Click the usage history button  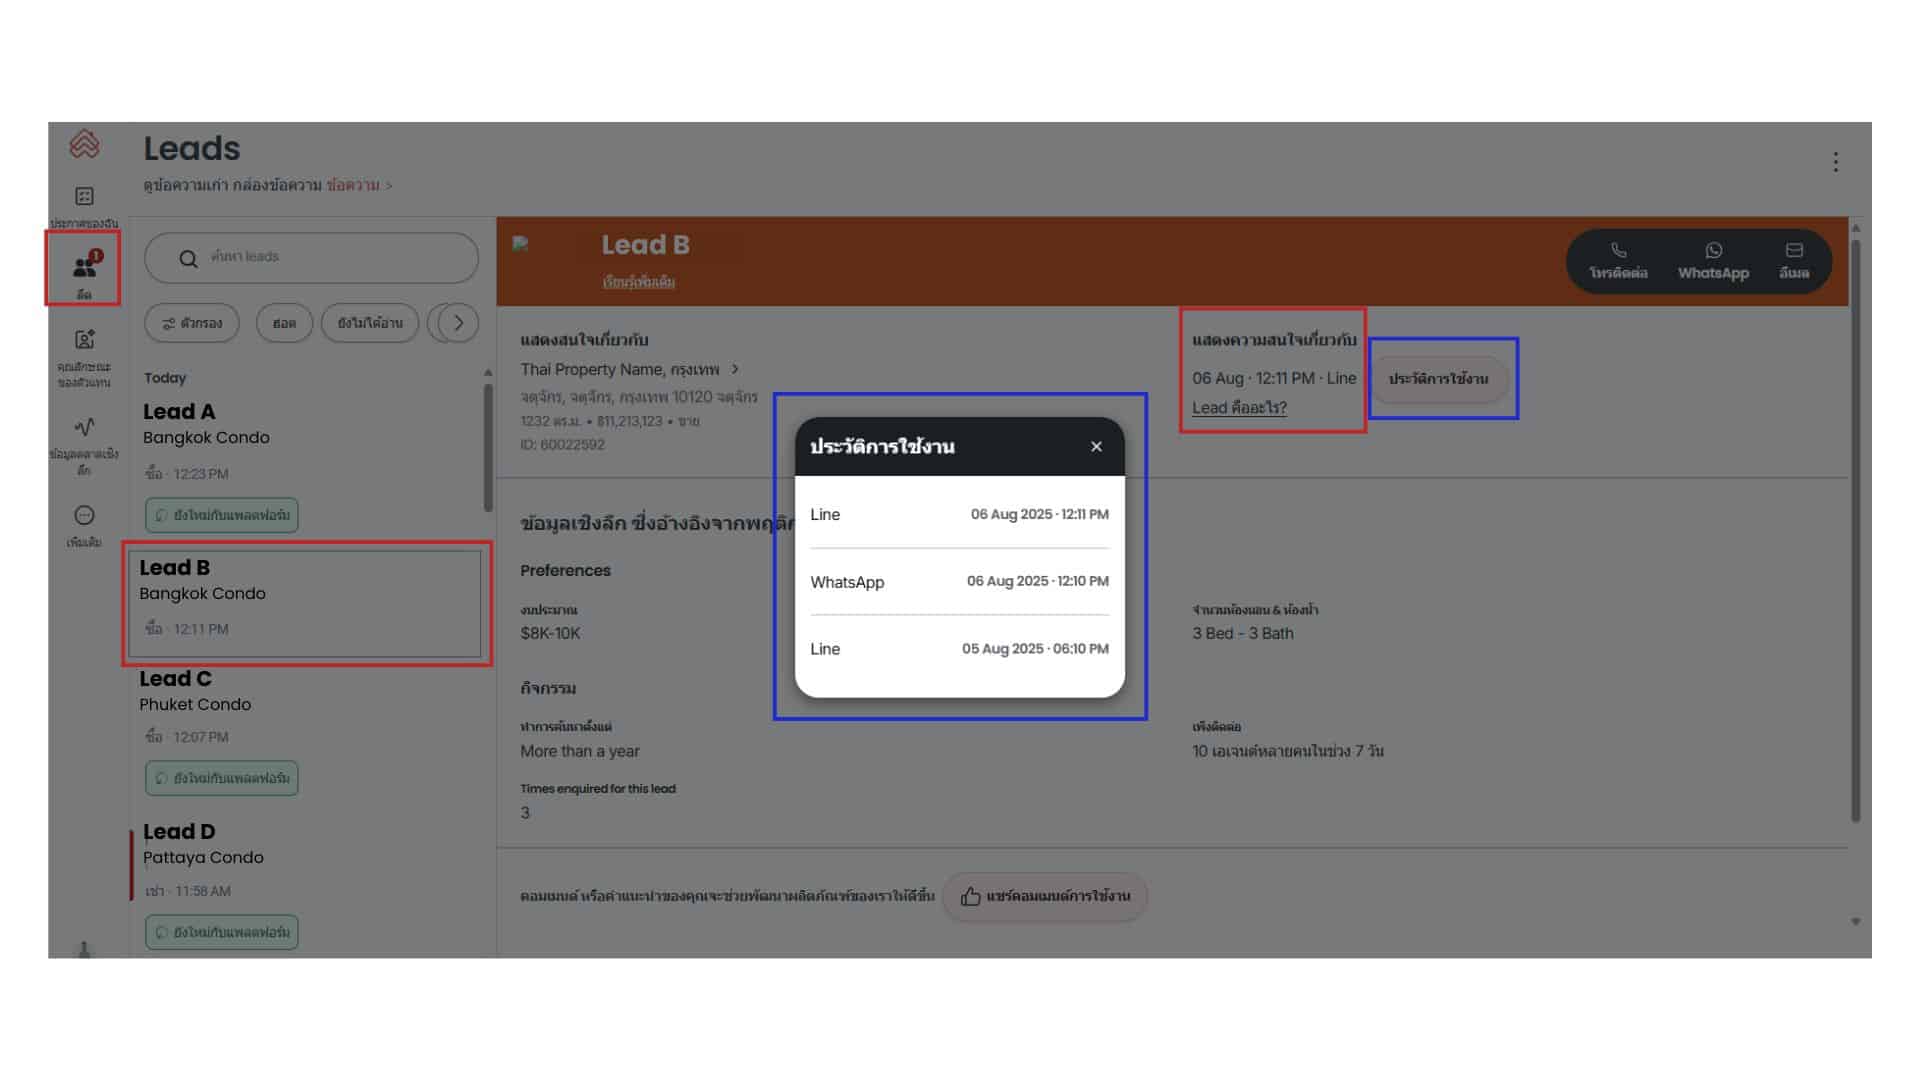pos(1438,379)
